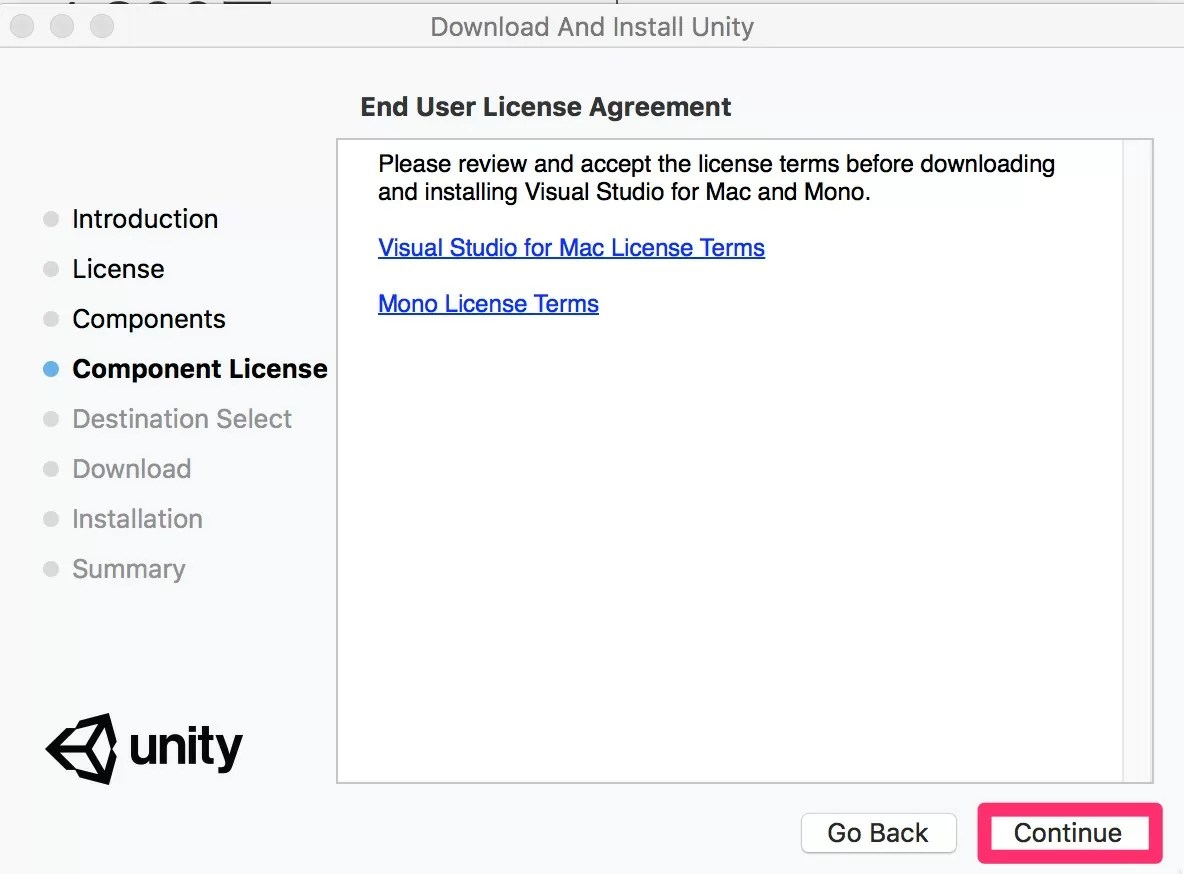1184x874 pixels.
Task: Minimize the installer window
Action: (x=62, y=26)
